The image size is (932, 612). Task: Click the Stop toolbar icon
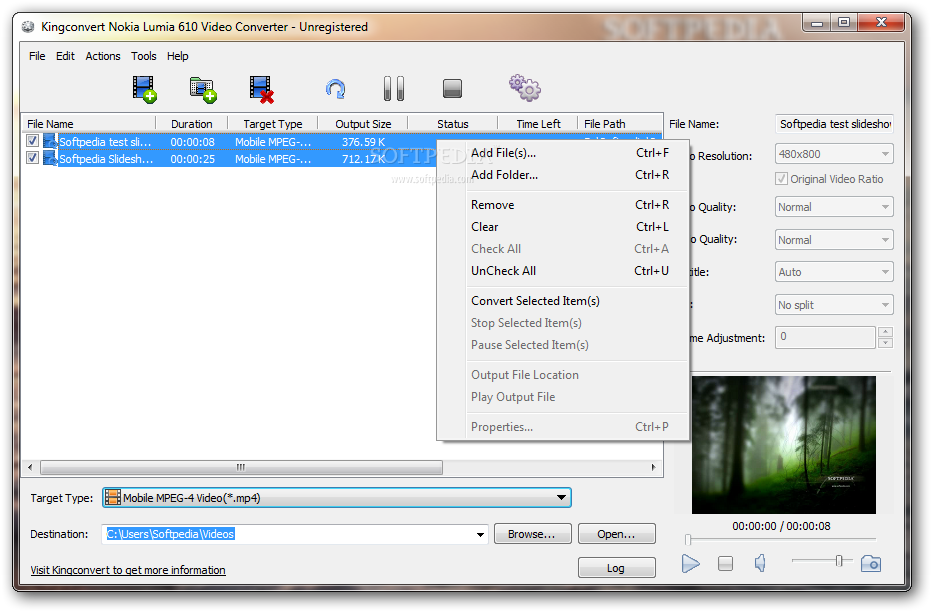452,89
